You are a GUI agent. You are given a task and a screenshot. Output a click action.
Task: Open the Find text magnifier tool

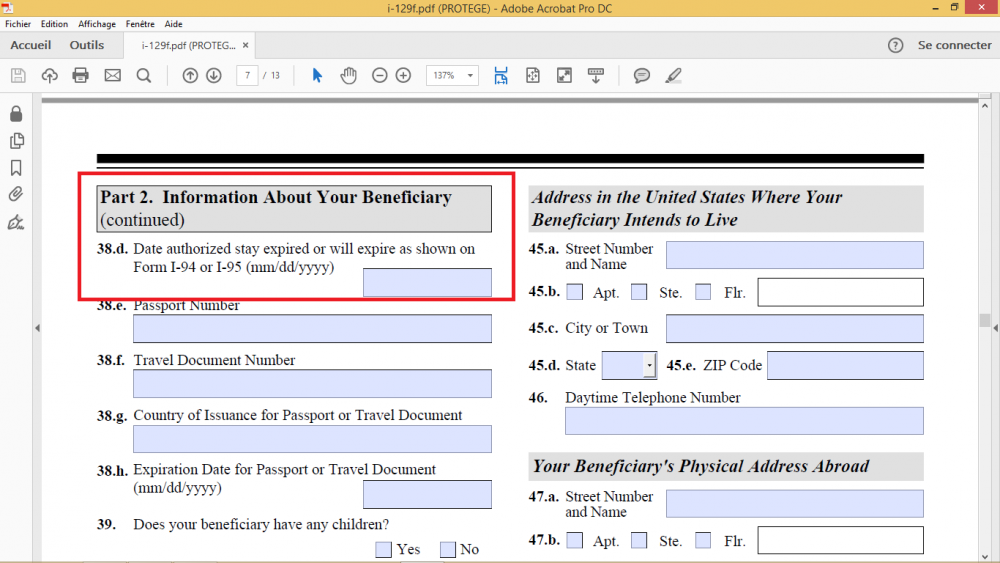pos(144,76)
